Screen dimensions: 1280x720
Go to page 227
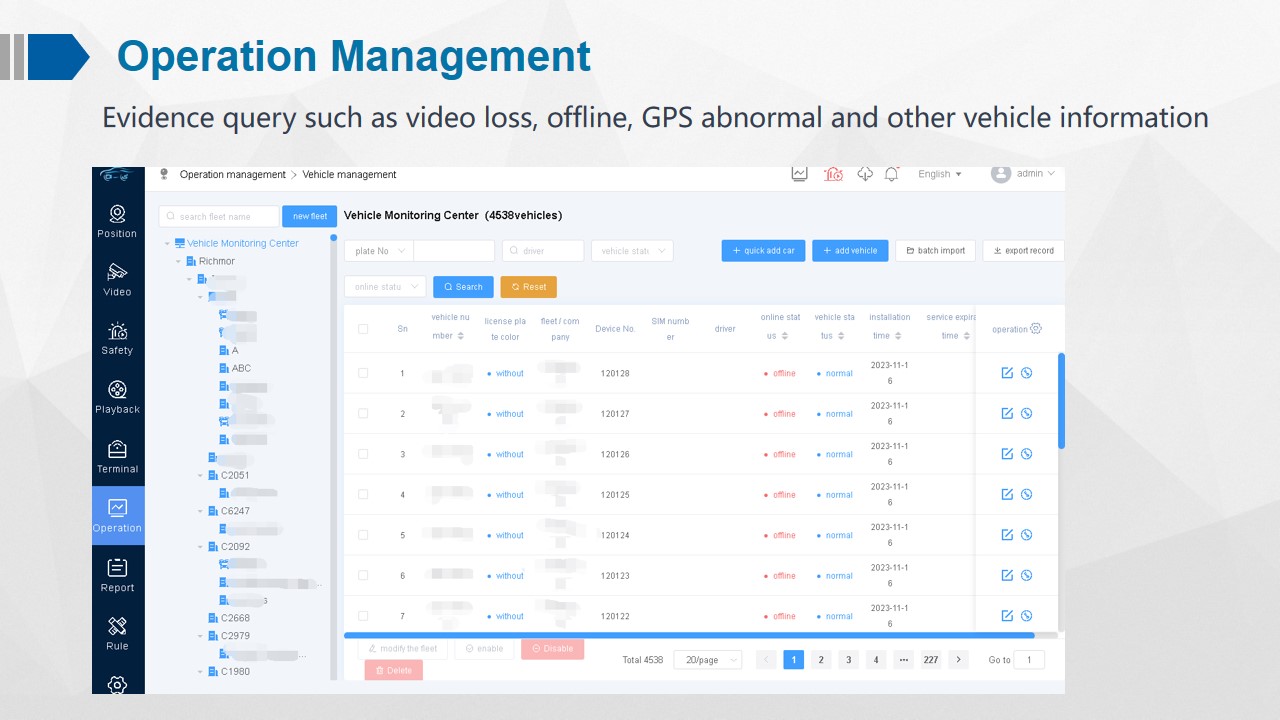[931, 660]
